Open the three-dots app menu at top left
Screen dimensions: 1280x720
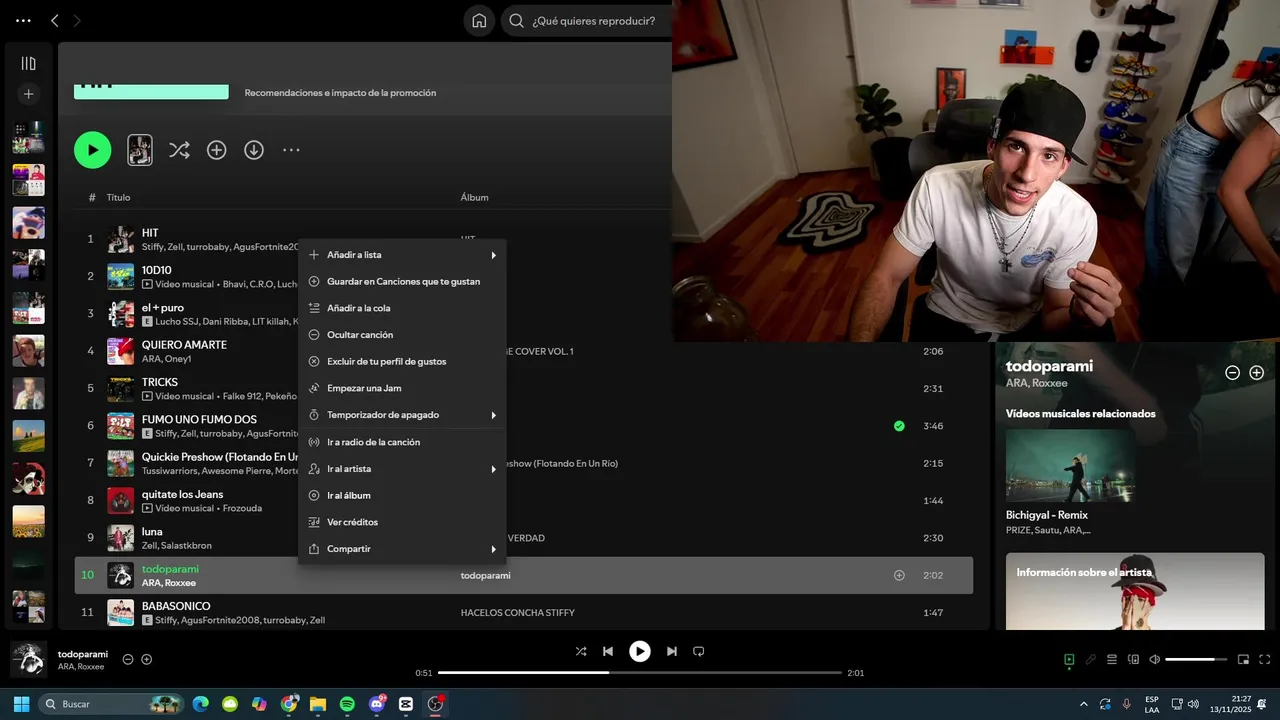point(23,20)
